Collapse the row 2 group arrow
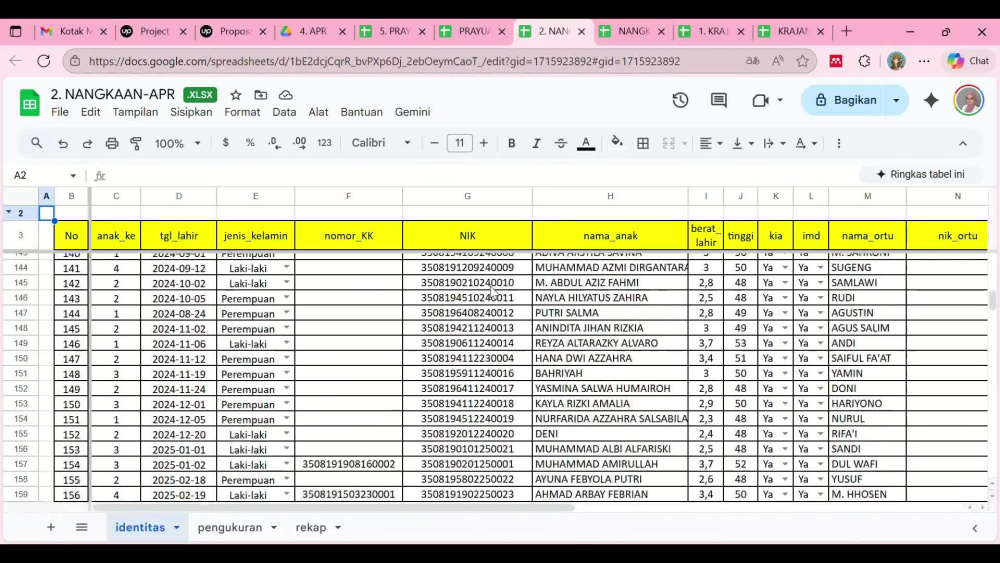The height and width of the screenshot is (563, 1000). click(9, 212)
